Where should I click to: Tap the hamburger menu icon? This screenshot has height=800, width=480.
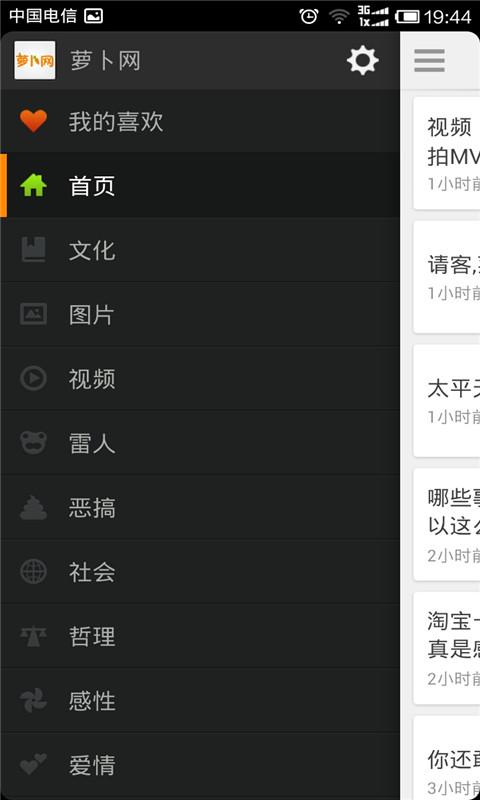pyautogui.click(x=430, y=61)
